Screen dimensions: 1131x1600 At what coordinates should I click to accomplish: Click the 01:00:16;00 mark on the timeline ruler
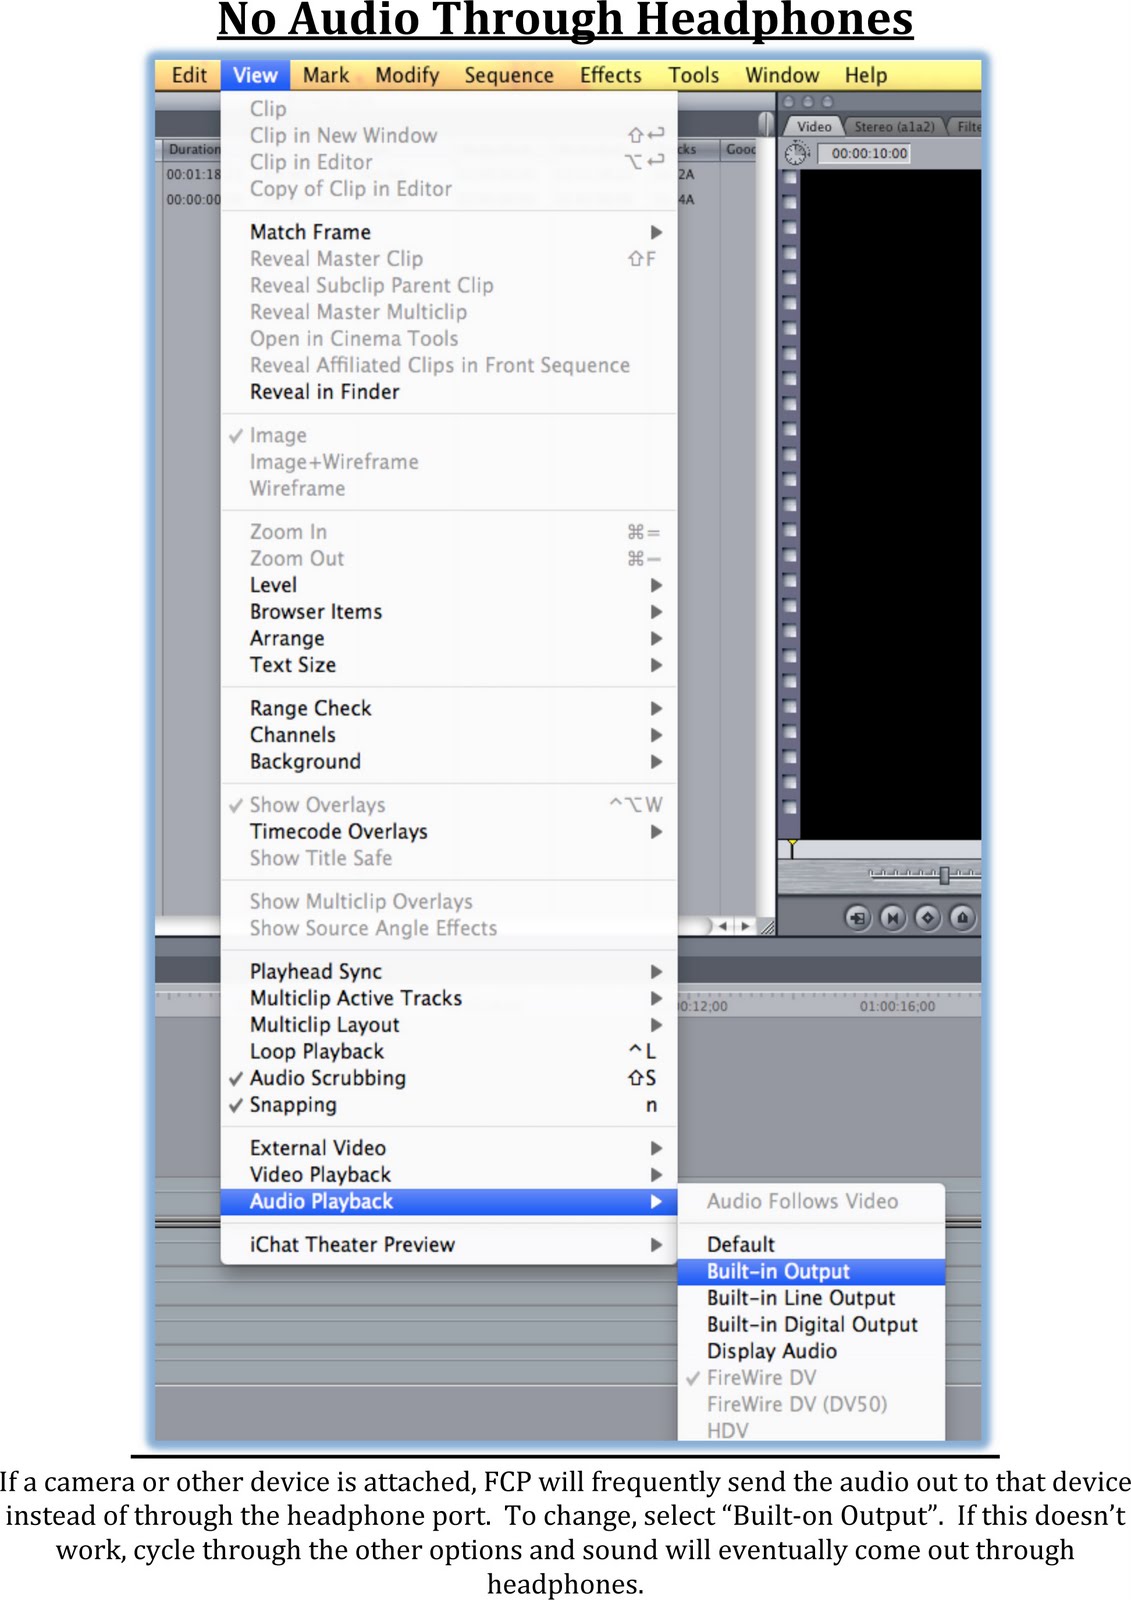(897, 1006)
